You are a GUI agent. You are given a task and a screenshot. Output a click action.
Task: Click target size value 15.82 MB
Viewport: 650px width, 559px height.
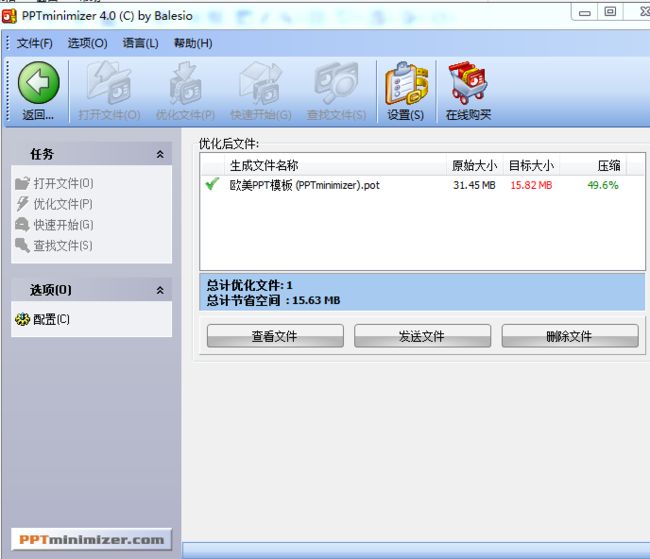pos(531,185)
